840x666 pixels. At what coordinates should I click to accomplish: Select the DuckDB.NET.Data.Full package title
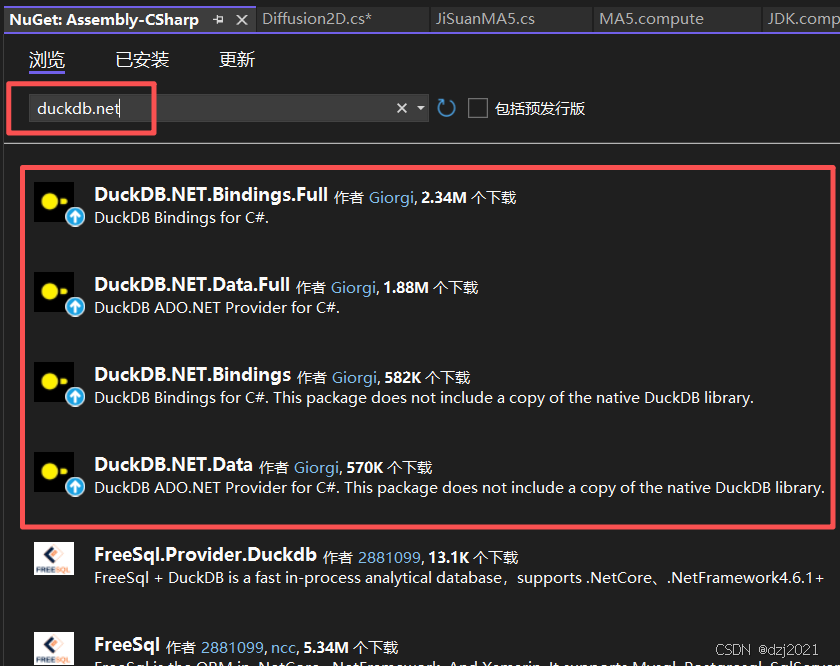click(192, 285)
